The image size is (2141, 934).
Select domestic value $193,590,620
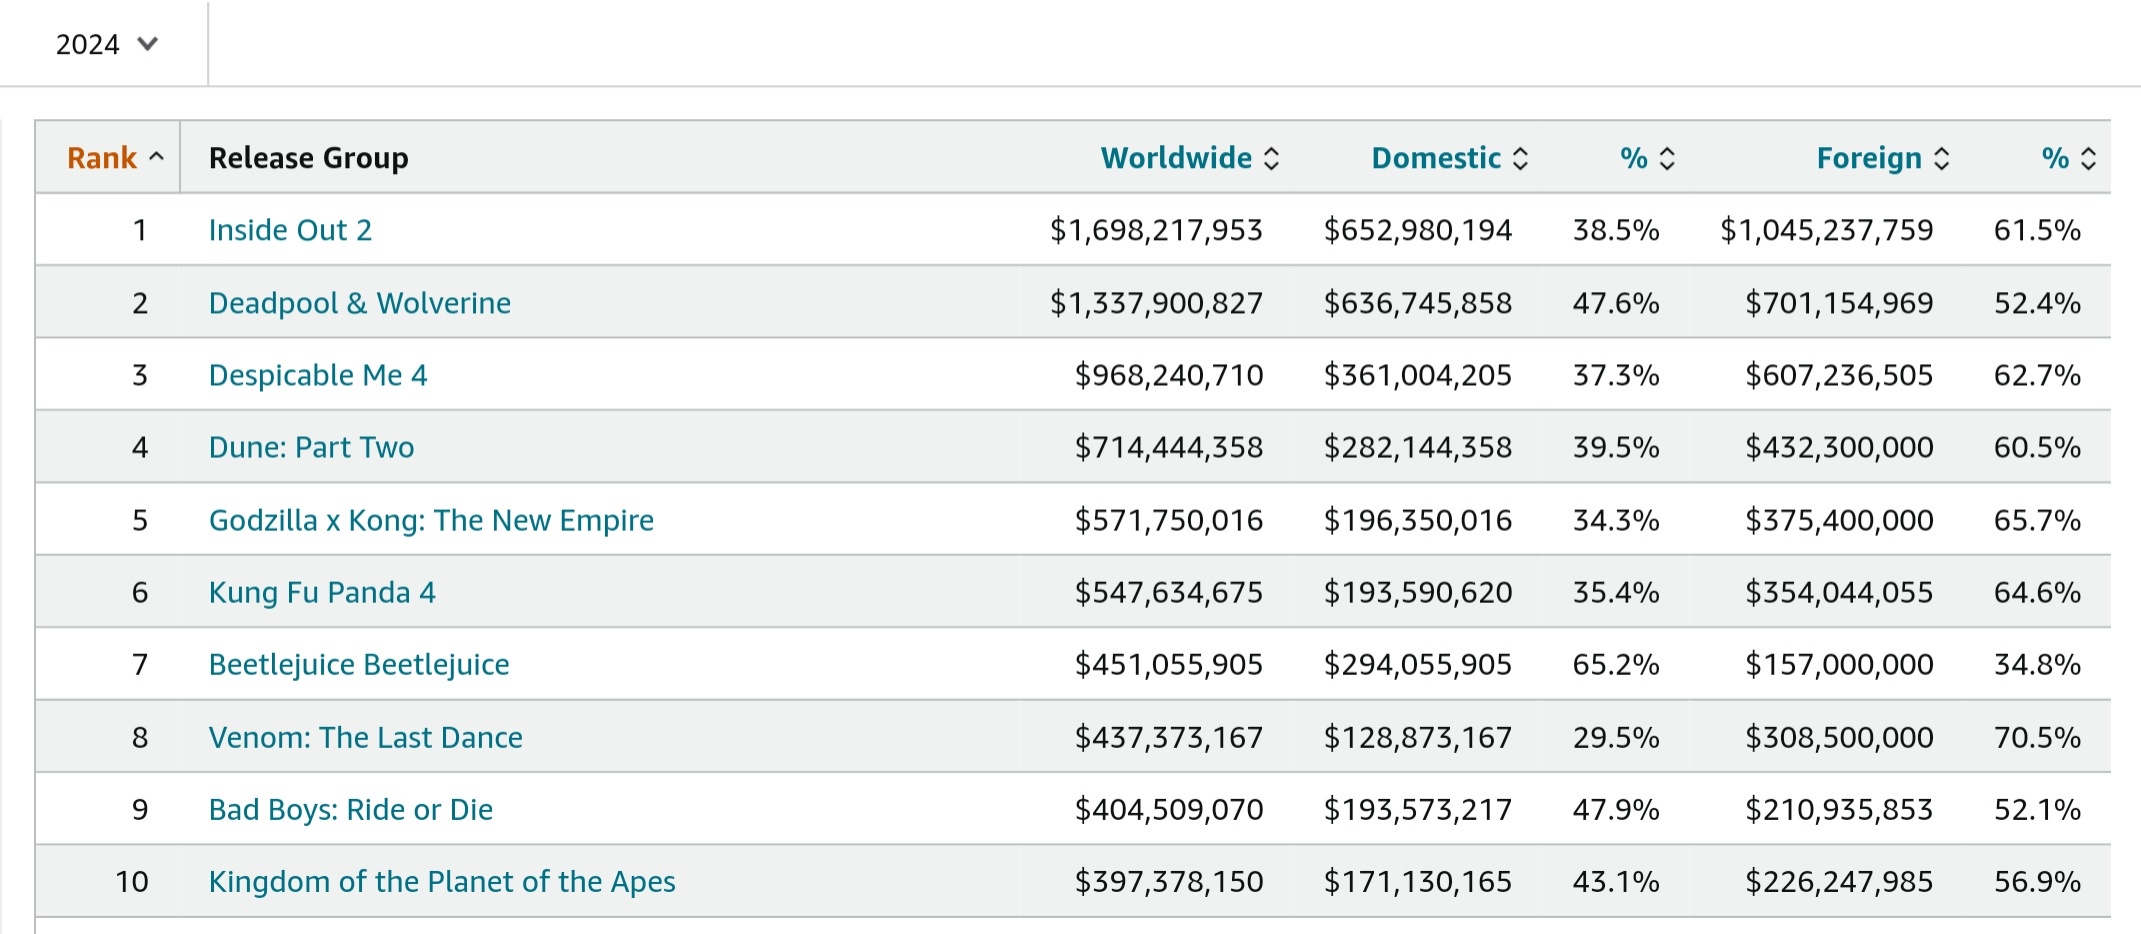1418,592
